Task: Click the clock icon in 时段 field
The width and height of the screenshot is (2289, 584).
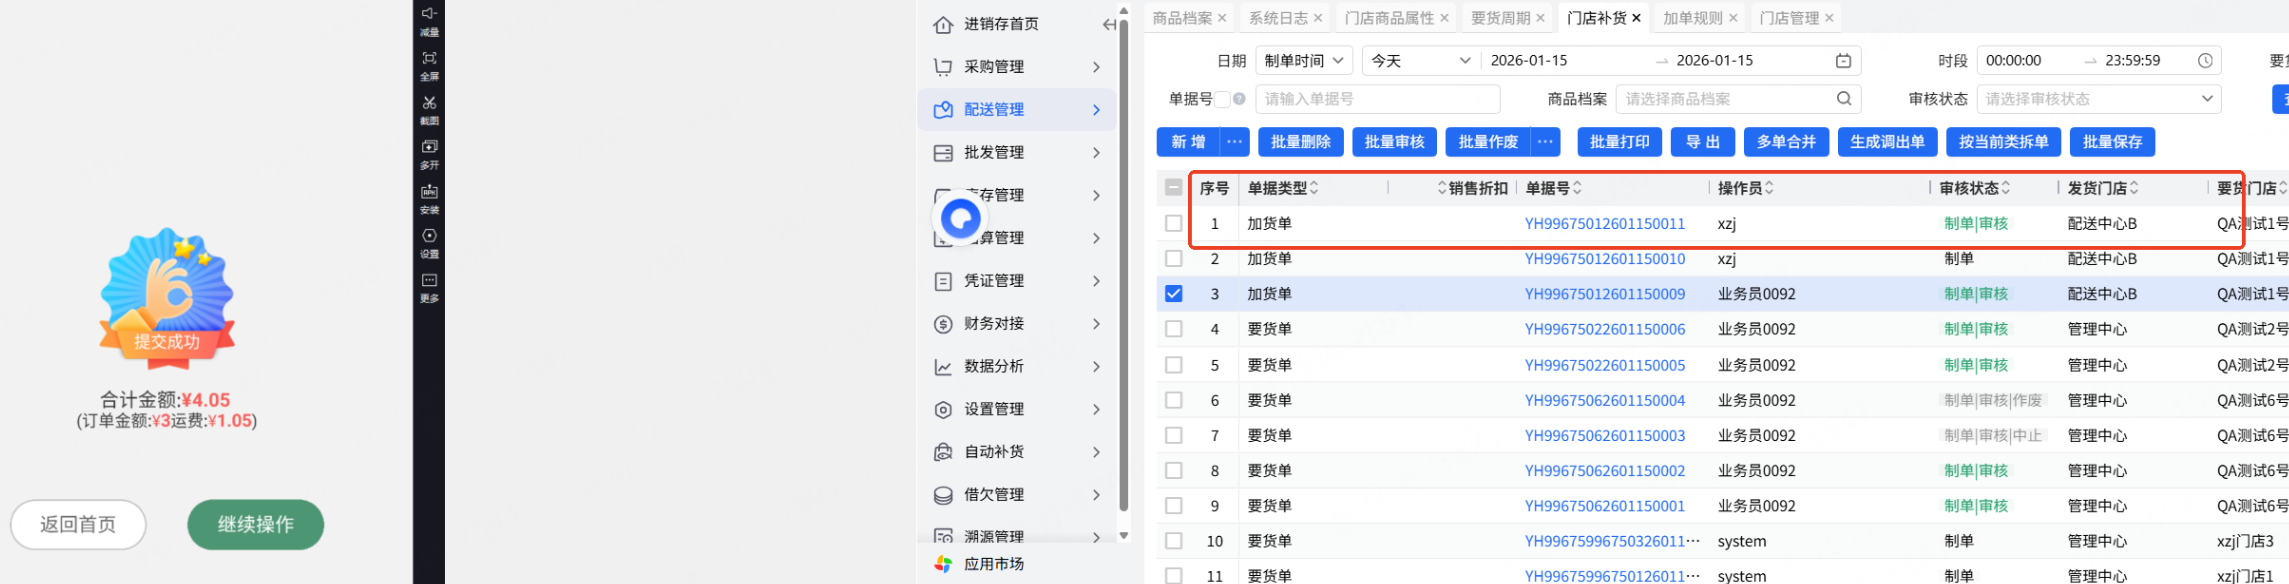Action: (x=2204, y=61)
